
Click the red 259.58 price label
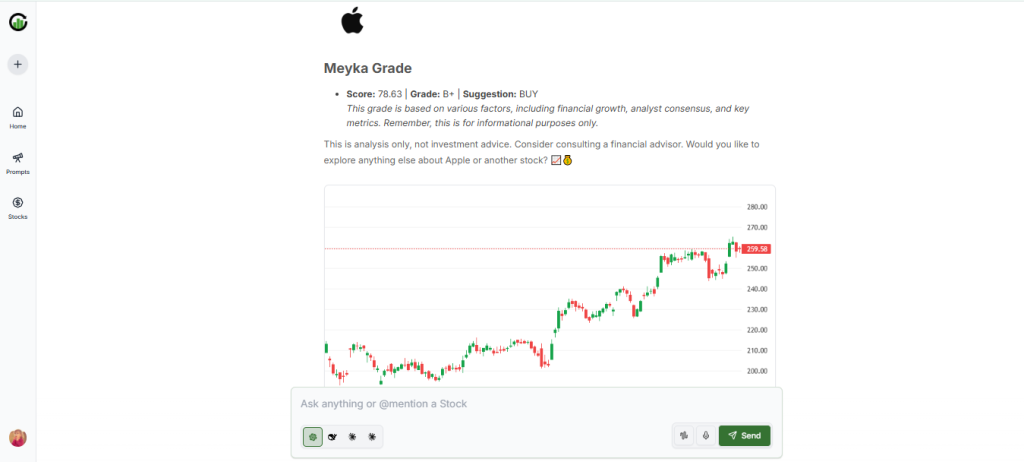757,249
